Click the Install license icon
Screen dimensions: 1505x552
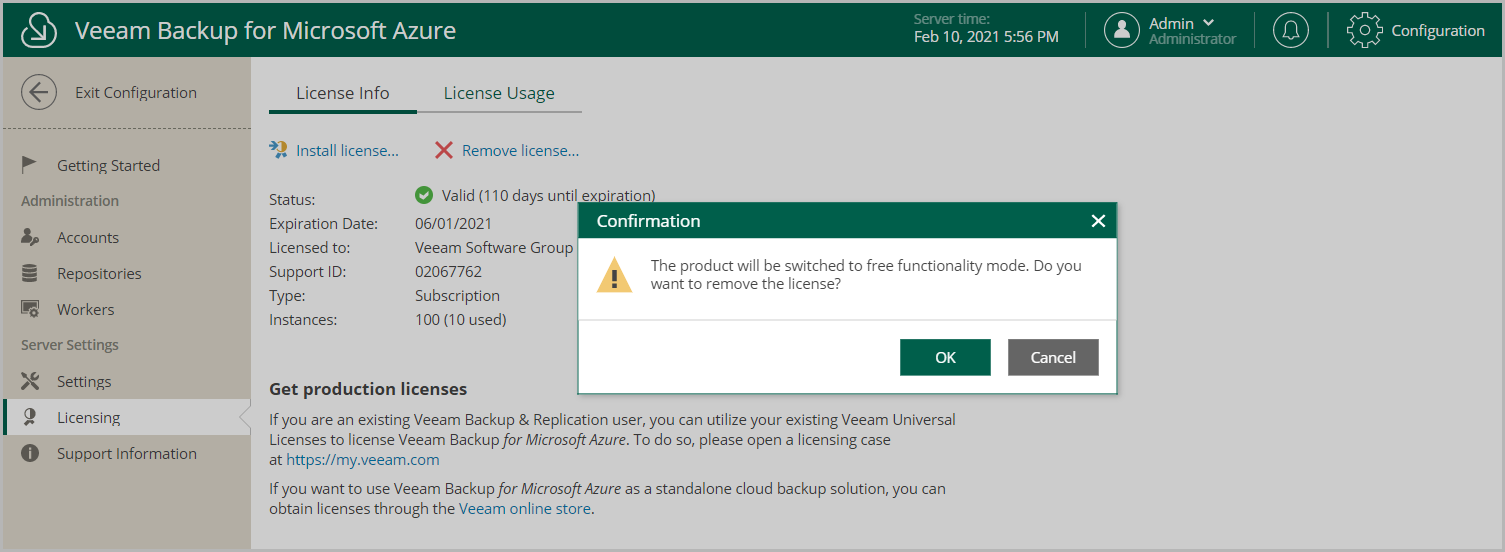click(279, 150)
